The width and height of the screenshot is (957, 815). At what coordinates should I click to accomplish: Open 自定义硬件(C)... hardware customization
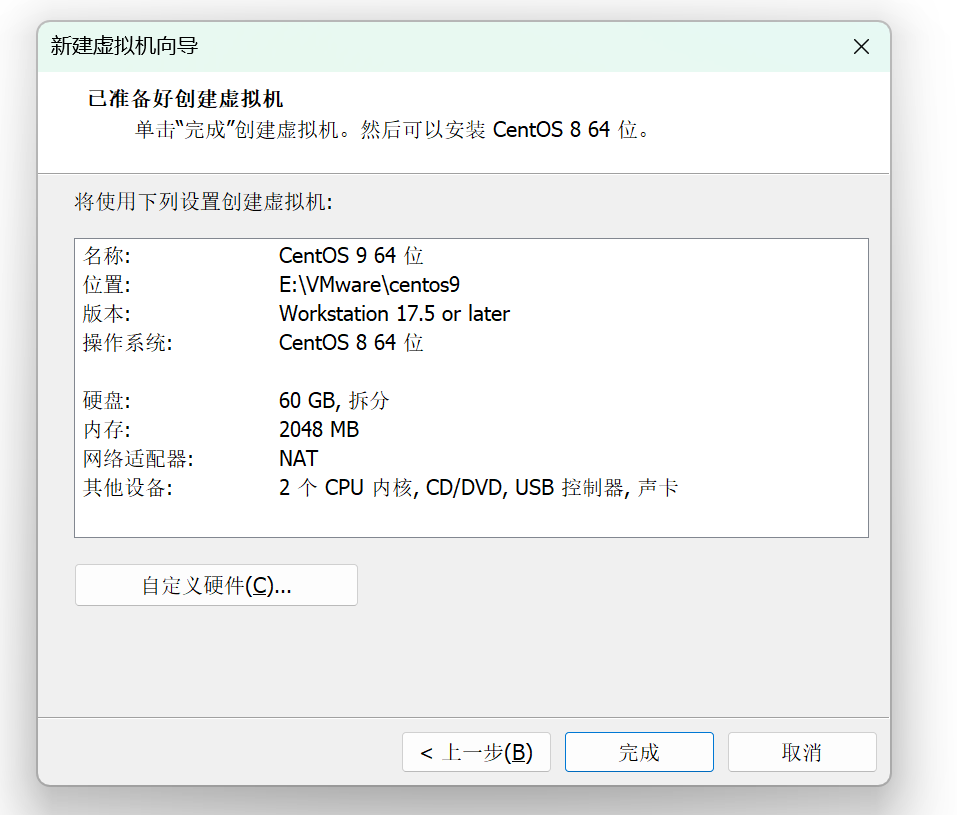coord(216,585)
